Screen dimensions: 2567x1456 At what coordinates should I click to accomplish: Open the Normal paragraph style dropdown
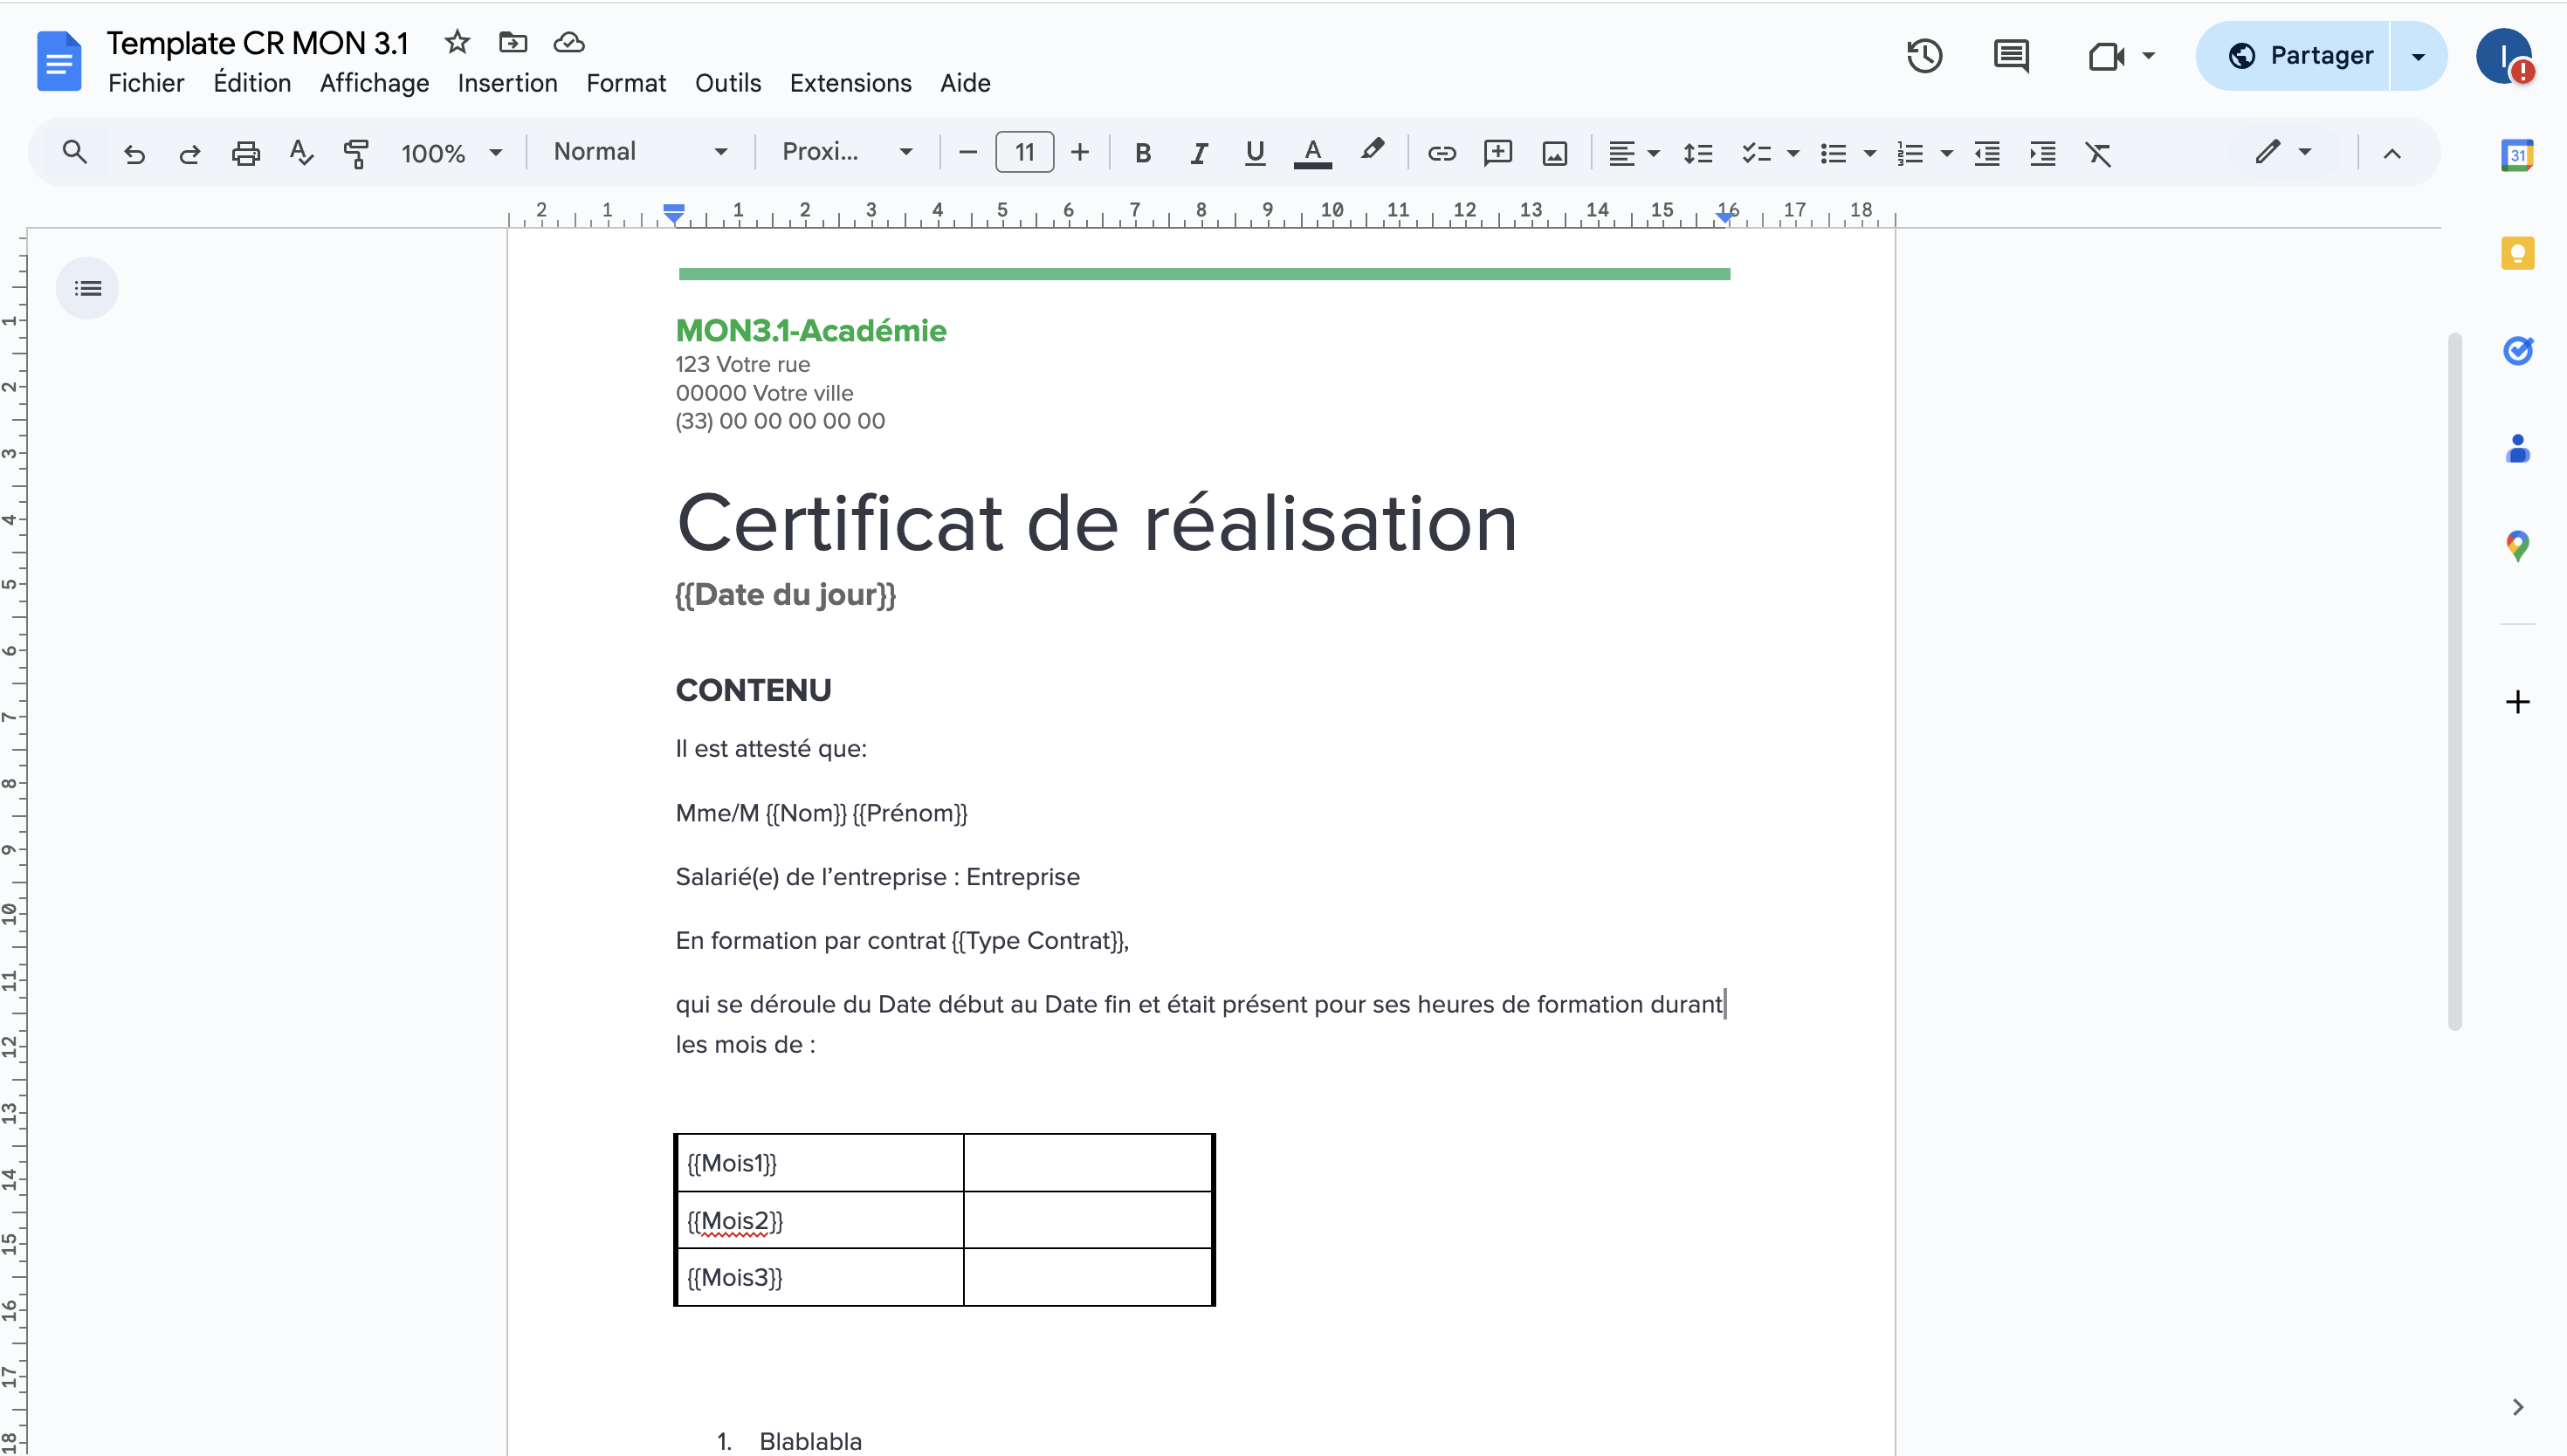click(x=640, y=152)
